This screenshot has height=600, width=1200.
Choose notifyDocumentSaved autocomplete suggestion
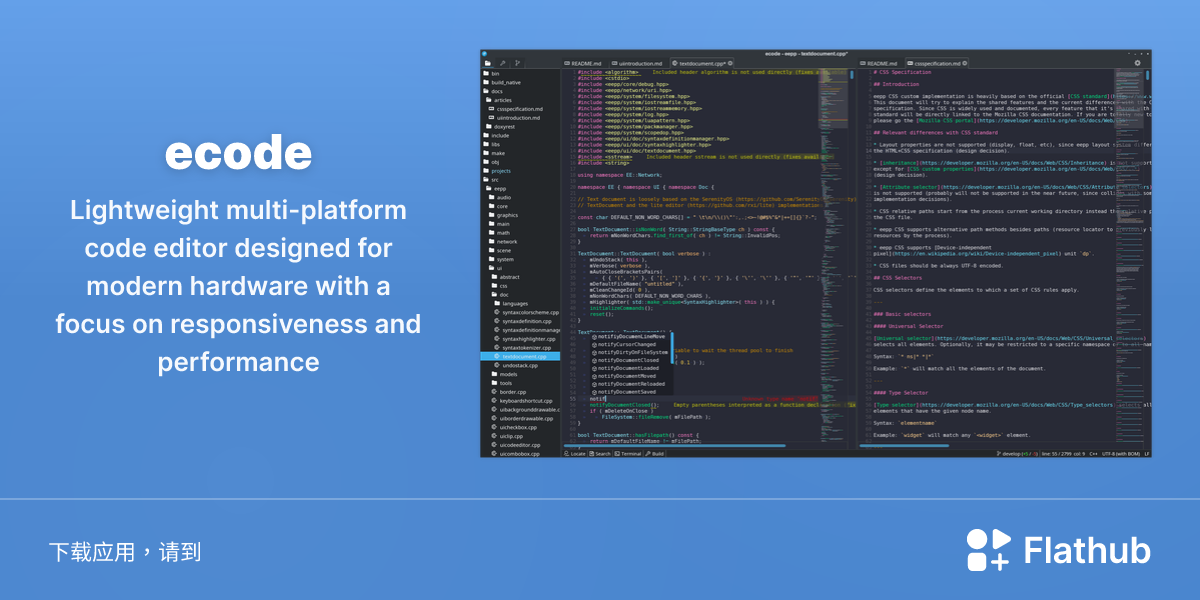click(631, 391)
